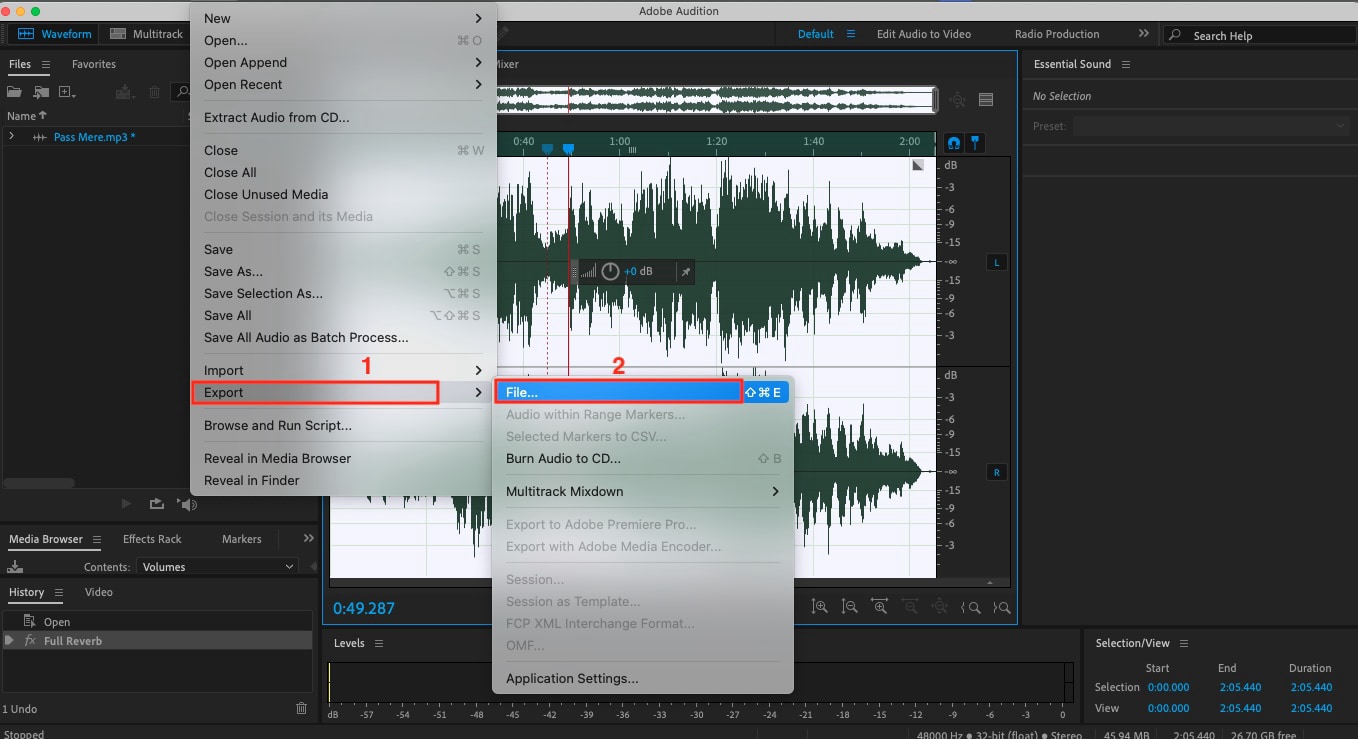Open the Selection/View panel menu icon
This screenshot has width=1358, height=739.
coord(1184,644)
